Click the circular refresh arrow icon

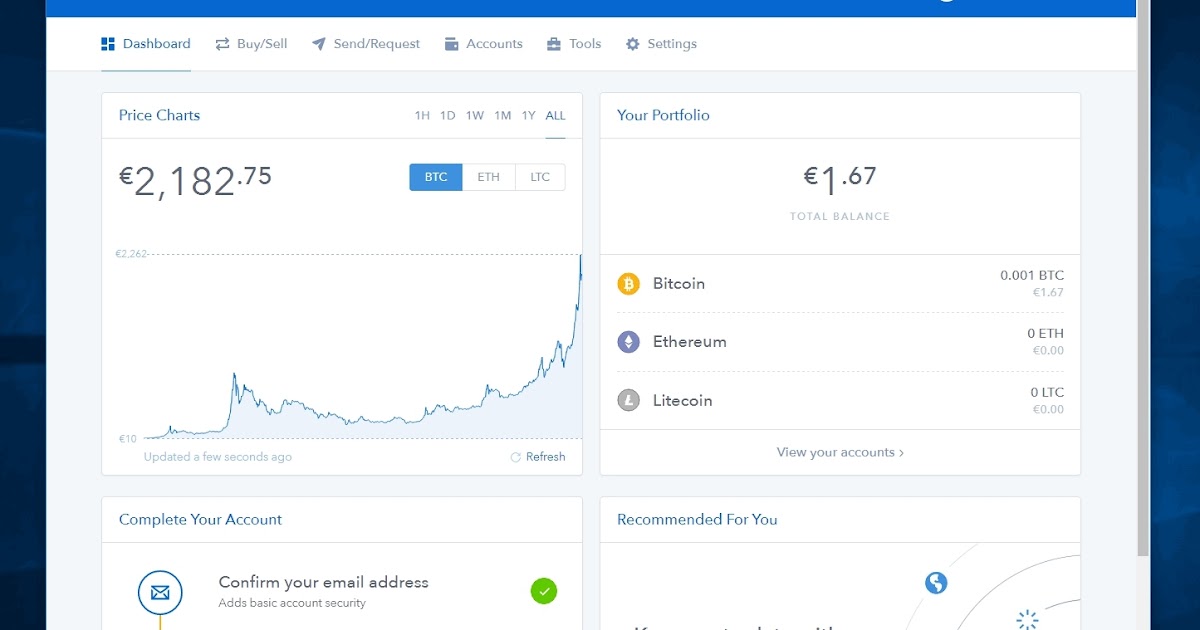pos(516,457)
